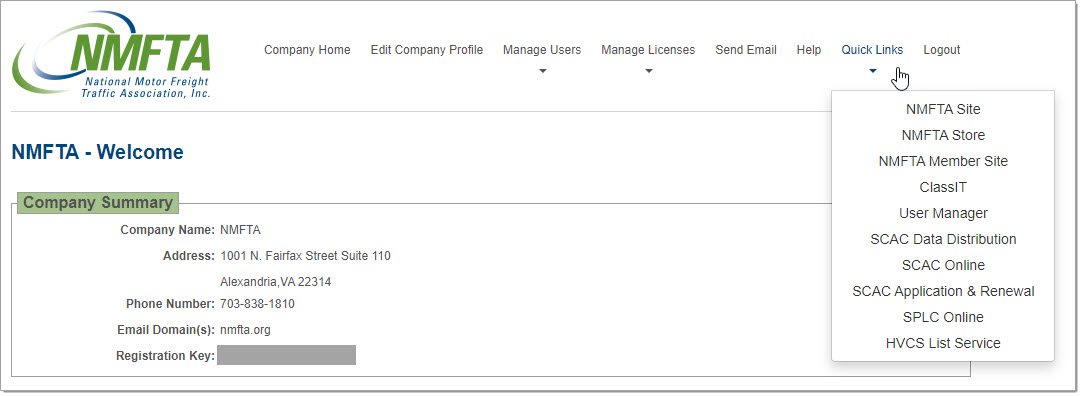Click the Email Domain(s) label
Image resolution: width=1081 pixels, height=396 pixels.
tap(166, 330)
